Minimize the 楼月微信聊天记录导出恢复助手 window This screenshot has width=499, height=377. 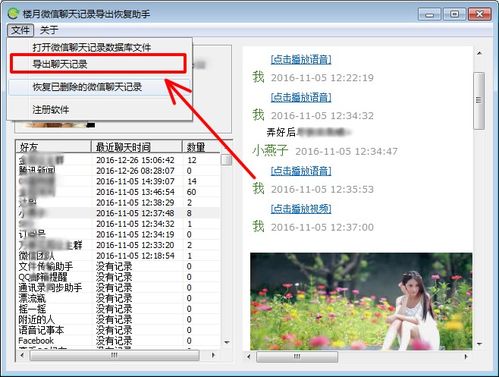(429, 14)
